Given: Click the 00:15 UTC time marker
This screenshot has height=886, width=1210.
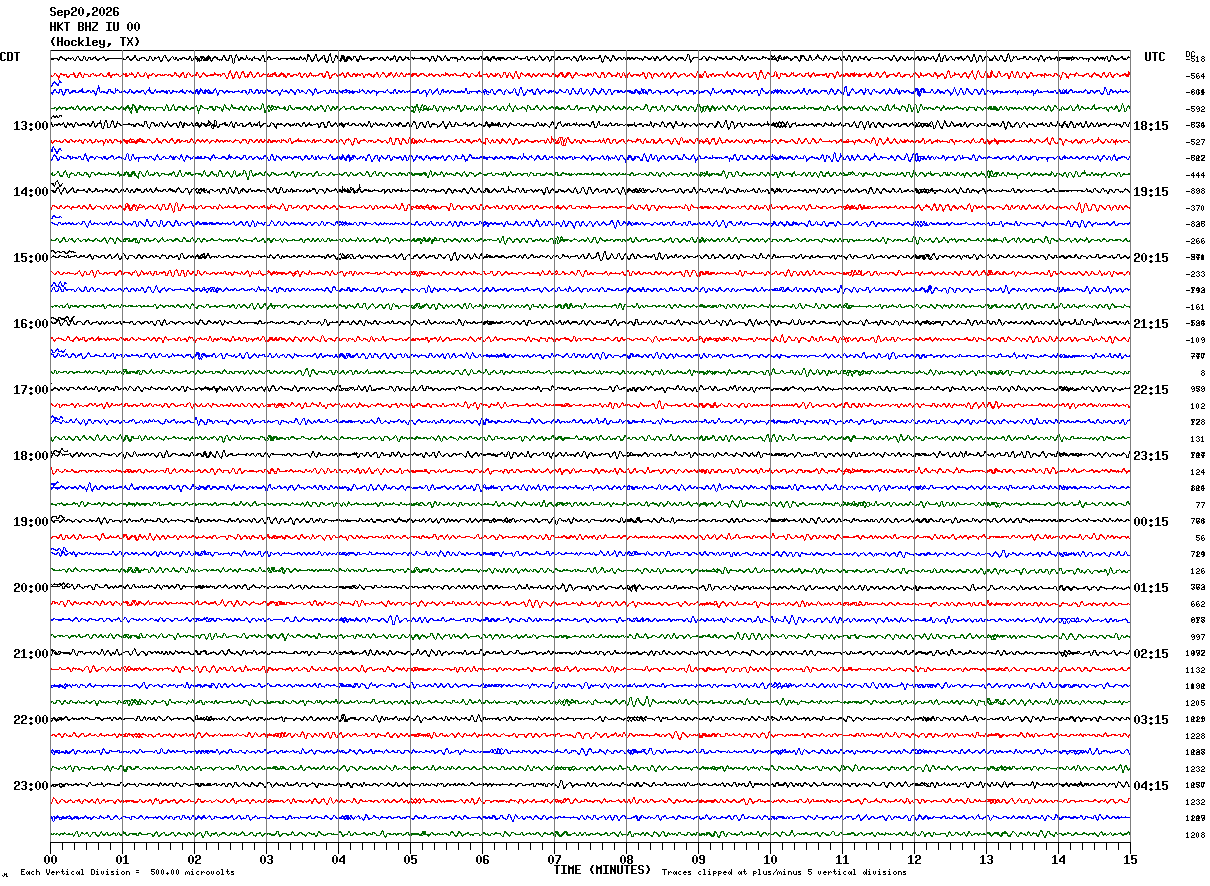Looking at the screenshot, I should [1151, 522].
